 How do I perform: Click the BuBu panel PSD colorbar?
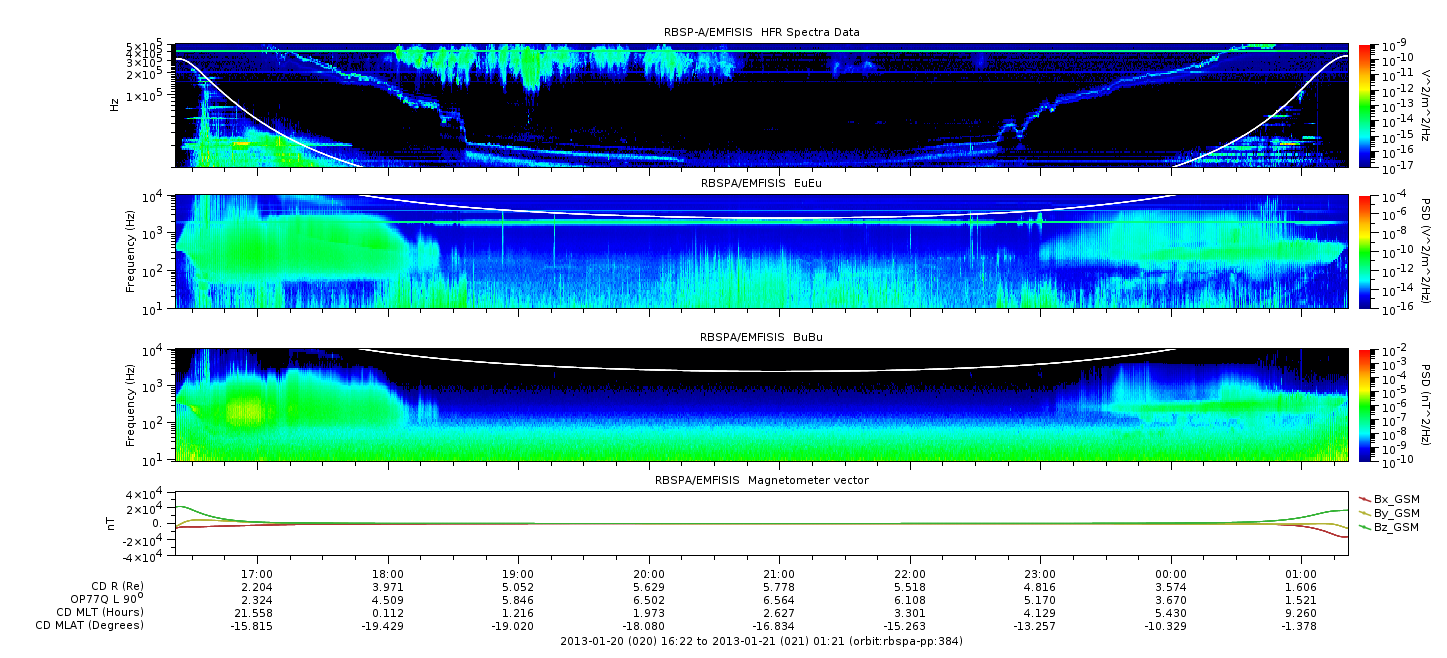1366,405
